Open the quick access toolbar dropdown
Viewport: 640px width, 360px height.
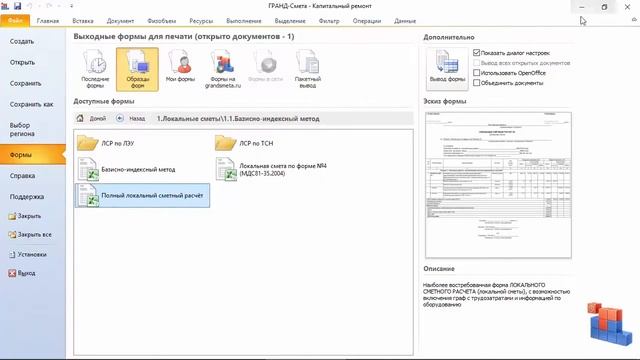click(71, 6)
